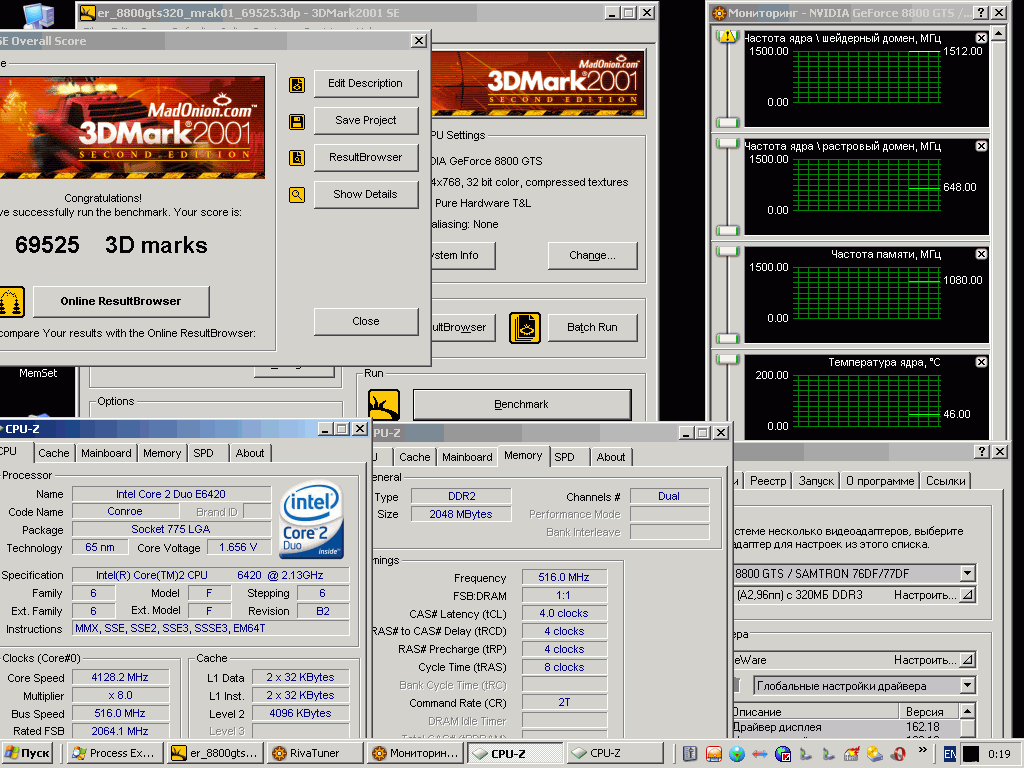Click the 0:19 clock in the taskbar
Screen dimensions: 1024x768
[x=999, y=754]
